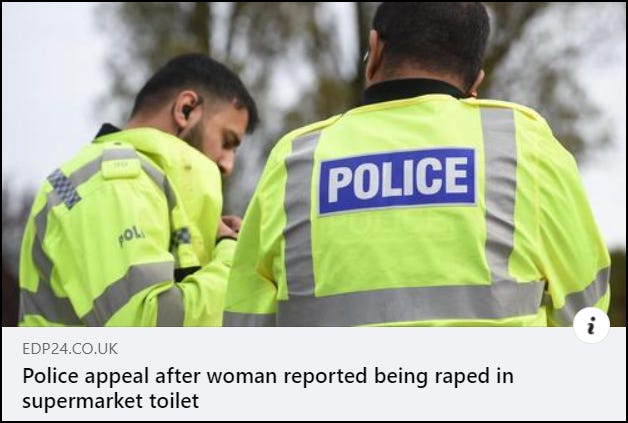Screen dimensions: 628x423
Task: Click the blue POLICE badge in photo
Action: click(397, 181)
